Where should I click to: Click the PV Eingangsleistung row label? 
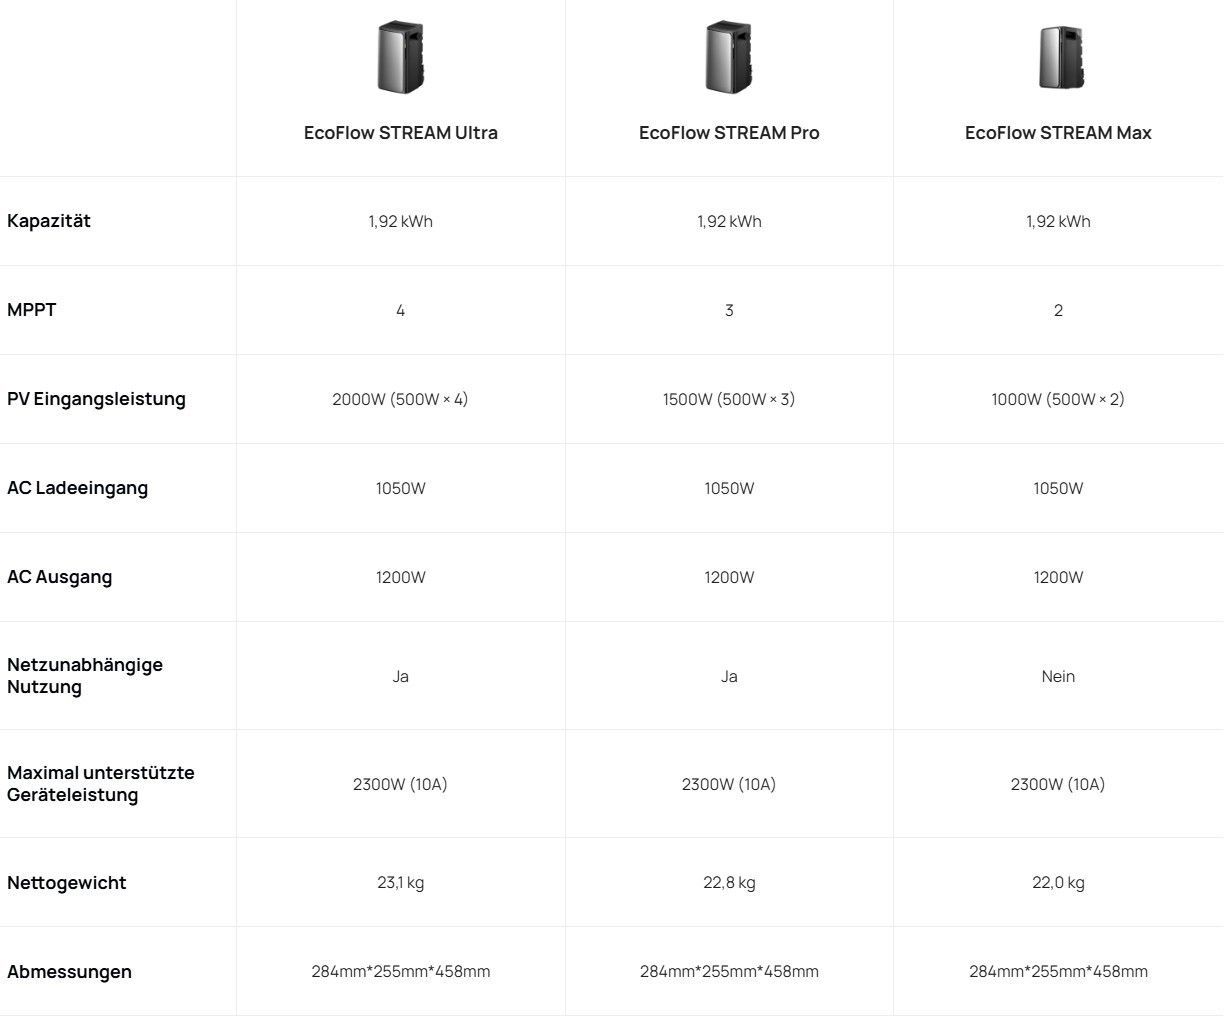pyautogui.click(x=96, y=399)
